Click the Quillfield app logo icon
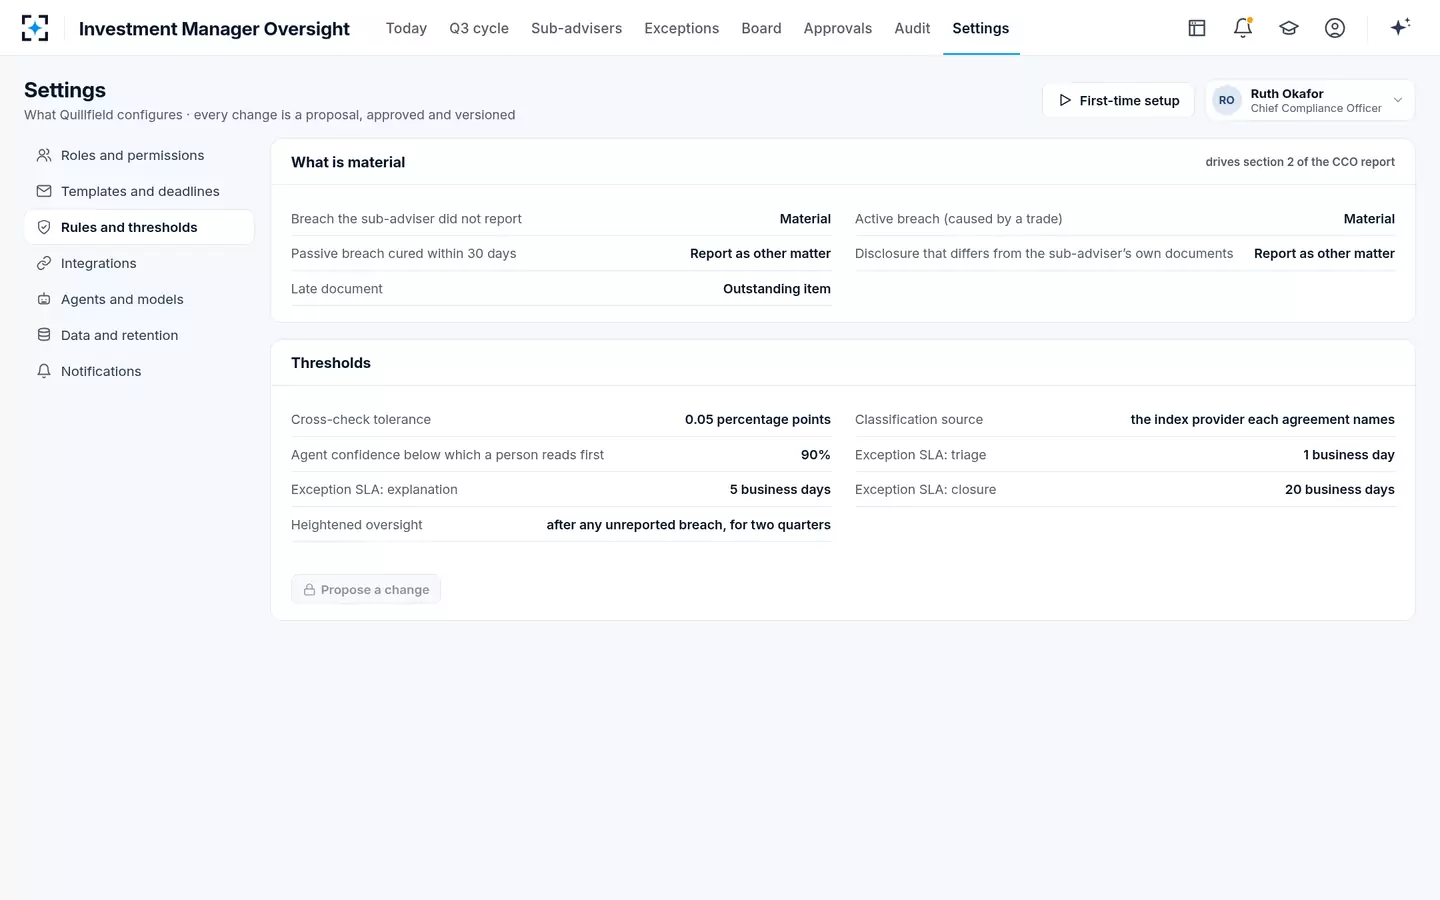This screenshot has width=1440, height=900. (x=35, y=28)
